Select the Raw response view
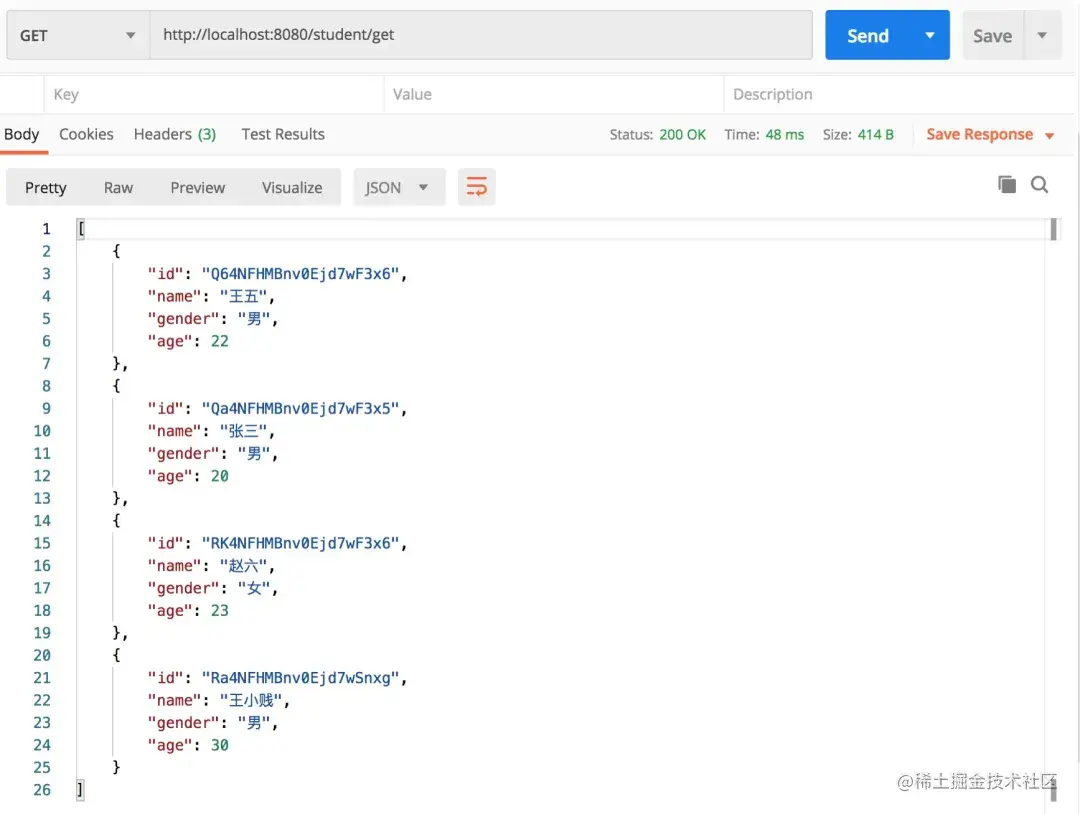 coord(118,187)
